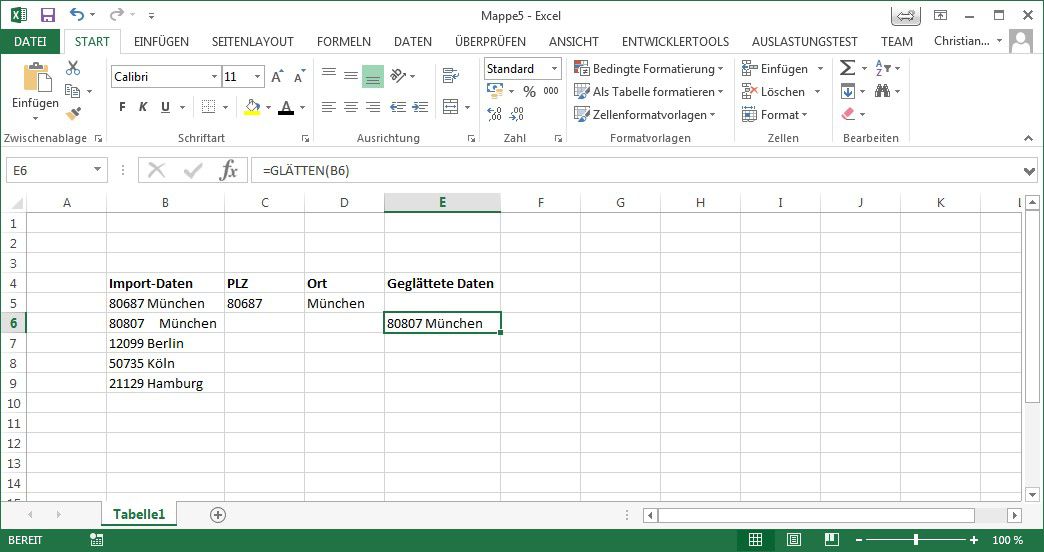This screenshot has width=1044, height=552.
Task: Toggle middle vertical alignment
Action: click(x=351, y=75)
